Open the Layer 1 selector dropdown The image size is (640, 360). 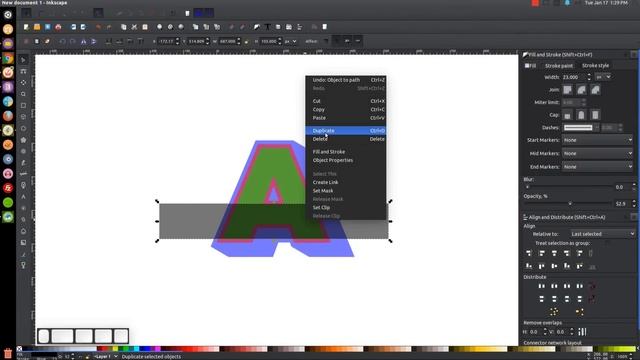pyautogui.click(x=105, y=356)
